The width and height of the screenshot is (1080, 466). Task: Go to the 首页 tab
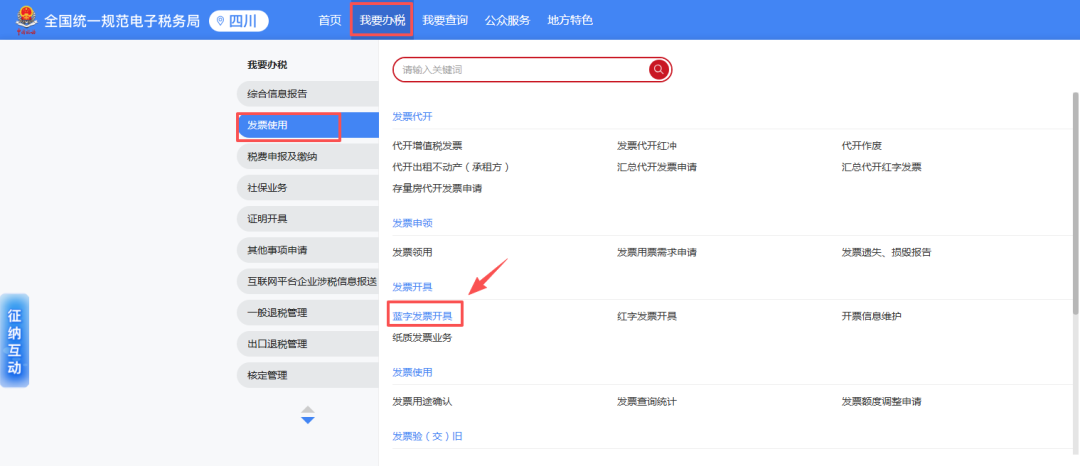coord(330,21)
